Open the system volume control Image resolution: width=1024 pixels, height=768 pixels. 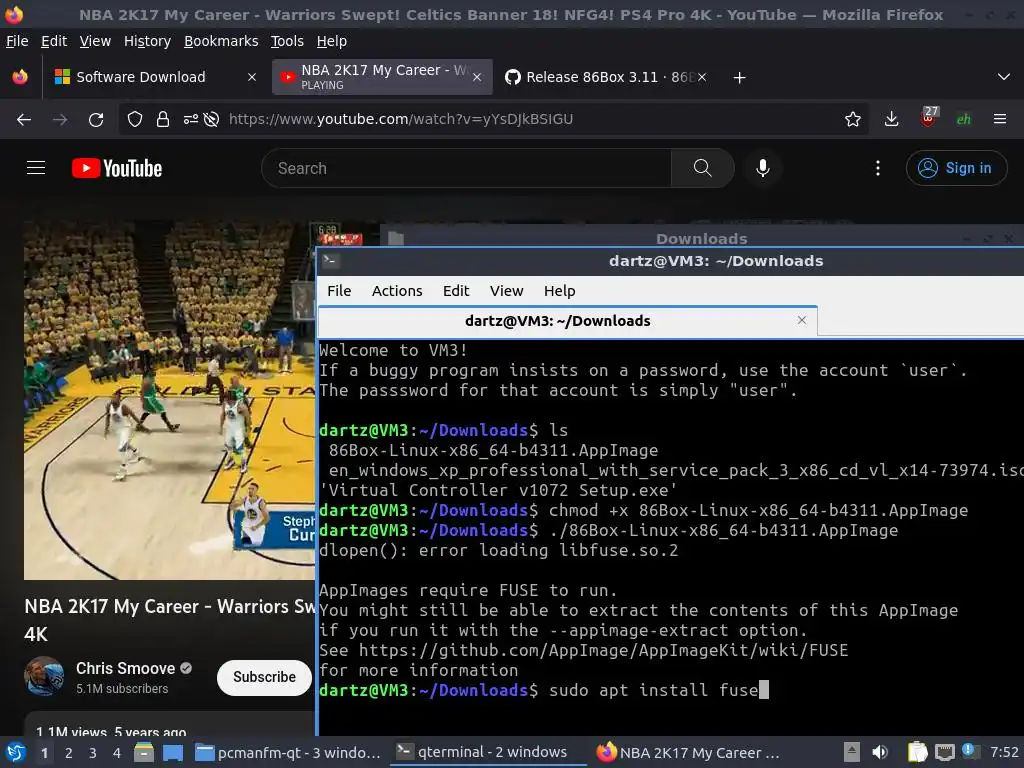tap(880, 752)
